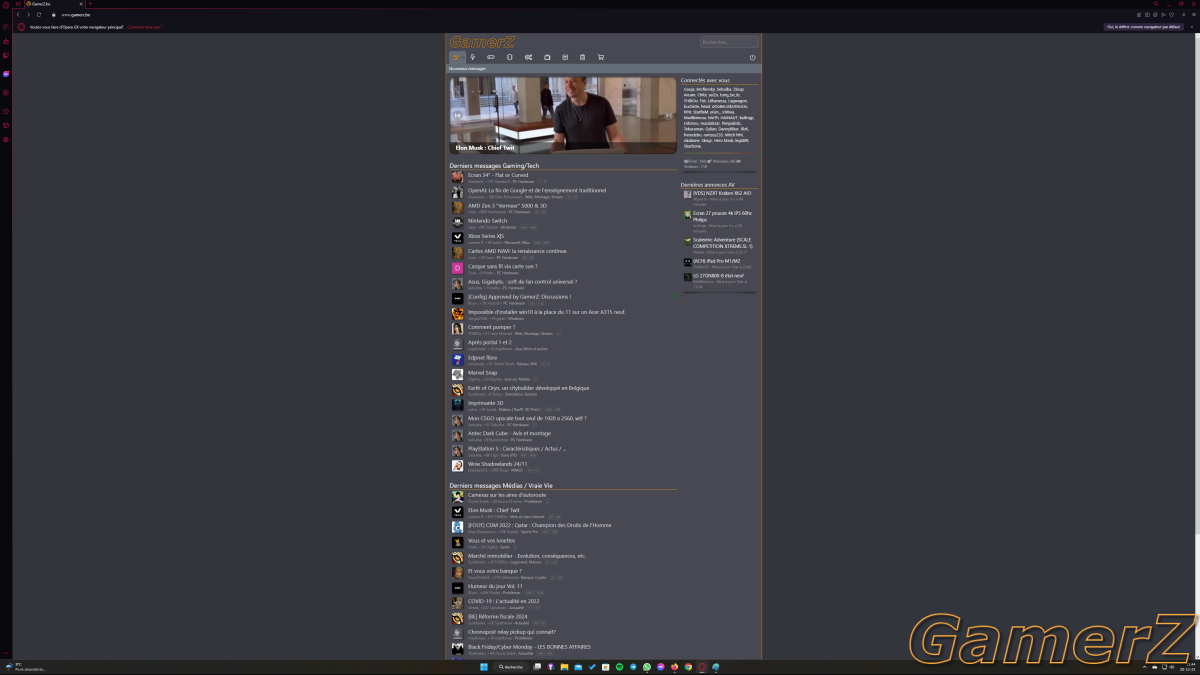Open thread 'AMD Zen 3 Vermeer 5000 & 3D'
Viewport: 1200px width, 675px height.
[x=507, y=205]
